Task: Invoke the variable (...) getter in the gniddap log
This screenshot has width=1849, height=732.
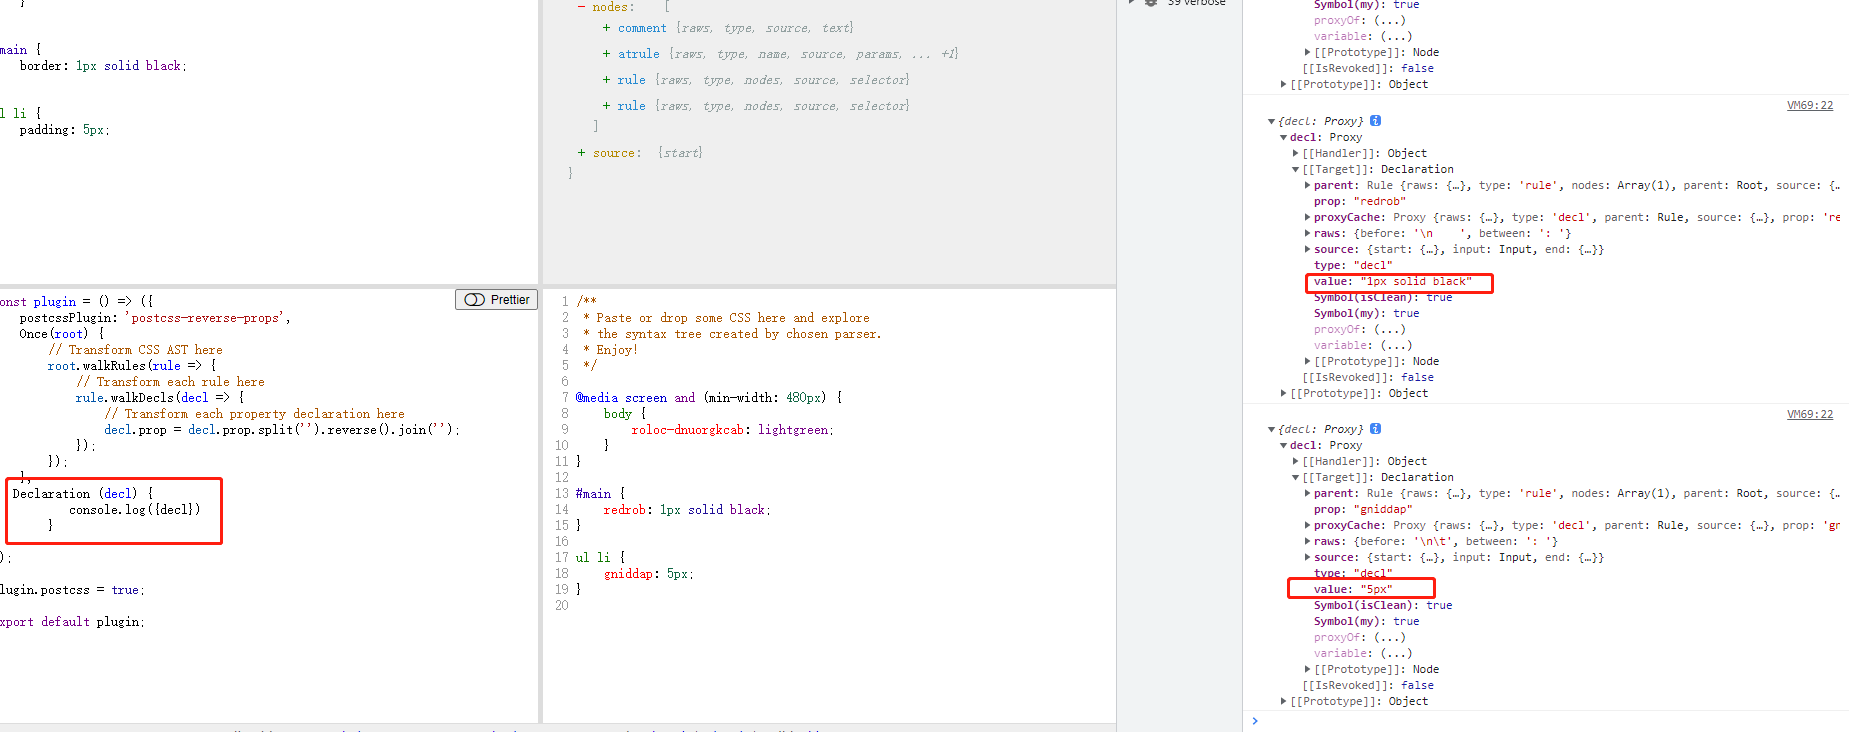Action: (x=1396, y=653)
